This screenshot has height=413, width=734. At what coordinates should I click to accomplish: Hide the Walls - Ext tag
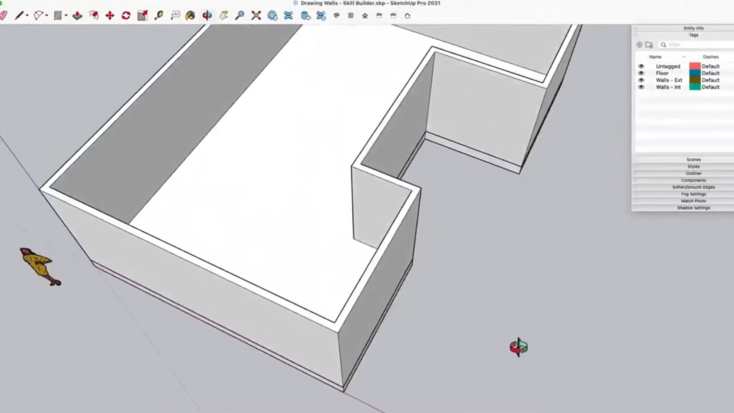(x=641, y=80)
